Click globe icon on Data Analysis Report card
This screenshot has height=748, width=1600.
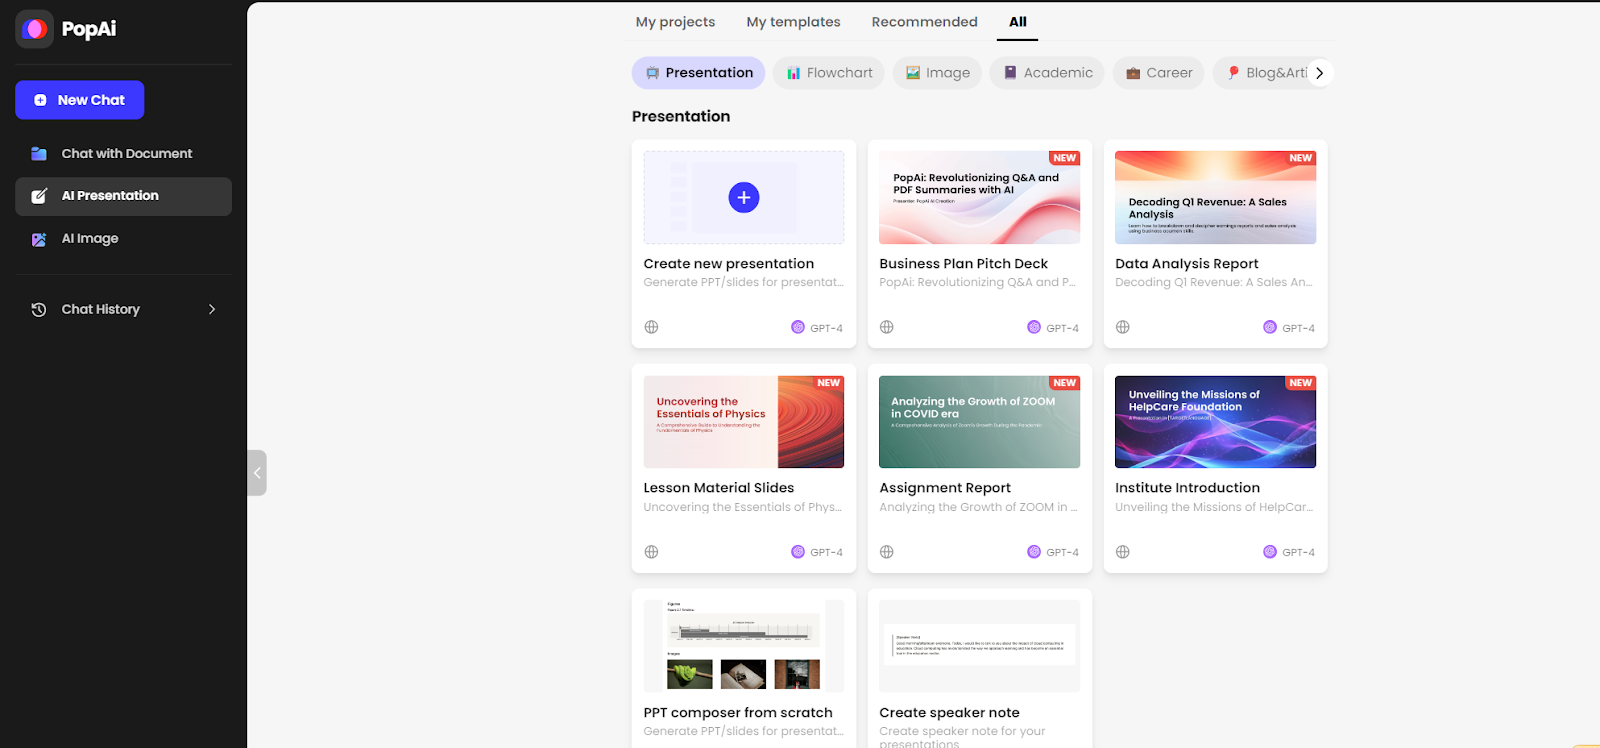pyautogui.click(x=1123, y=327)
